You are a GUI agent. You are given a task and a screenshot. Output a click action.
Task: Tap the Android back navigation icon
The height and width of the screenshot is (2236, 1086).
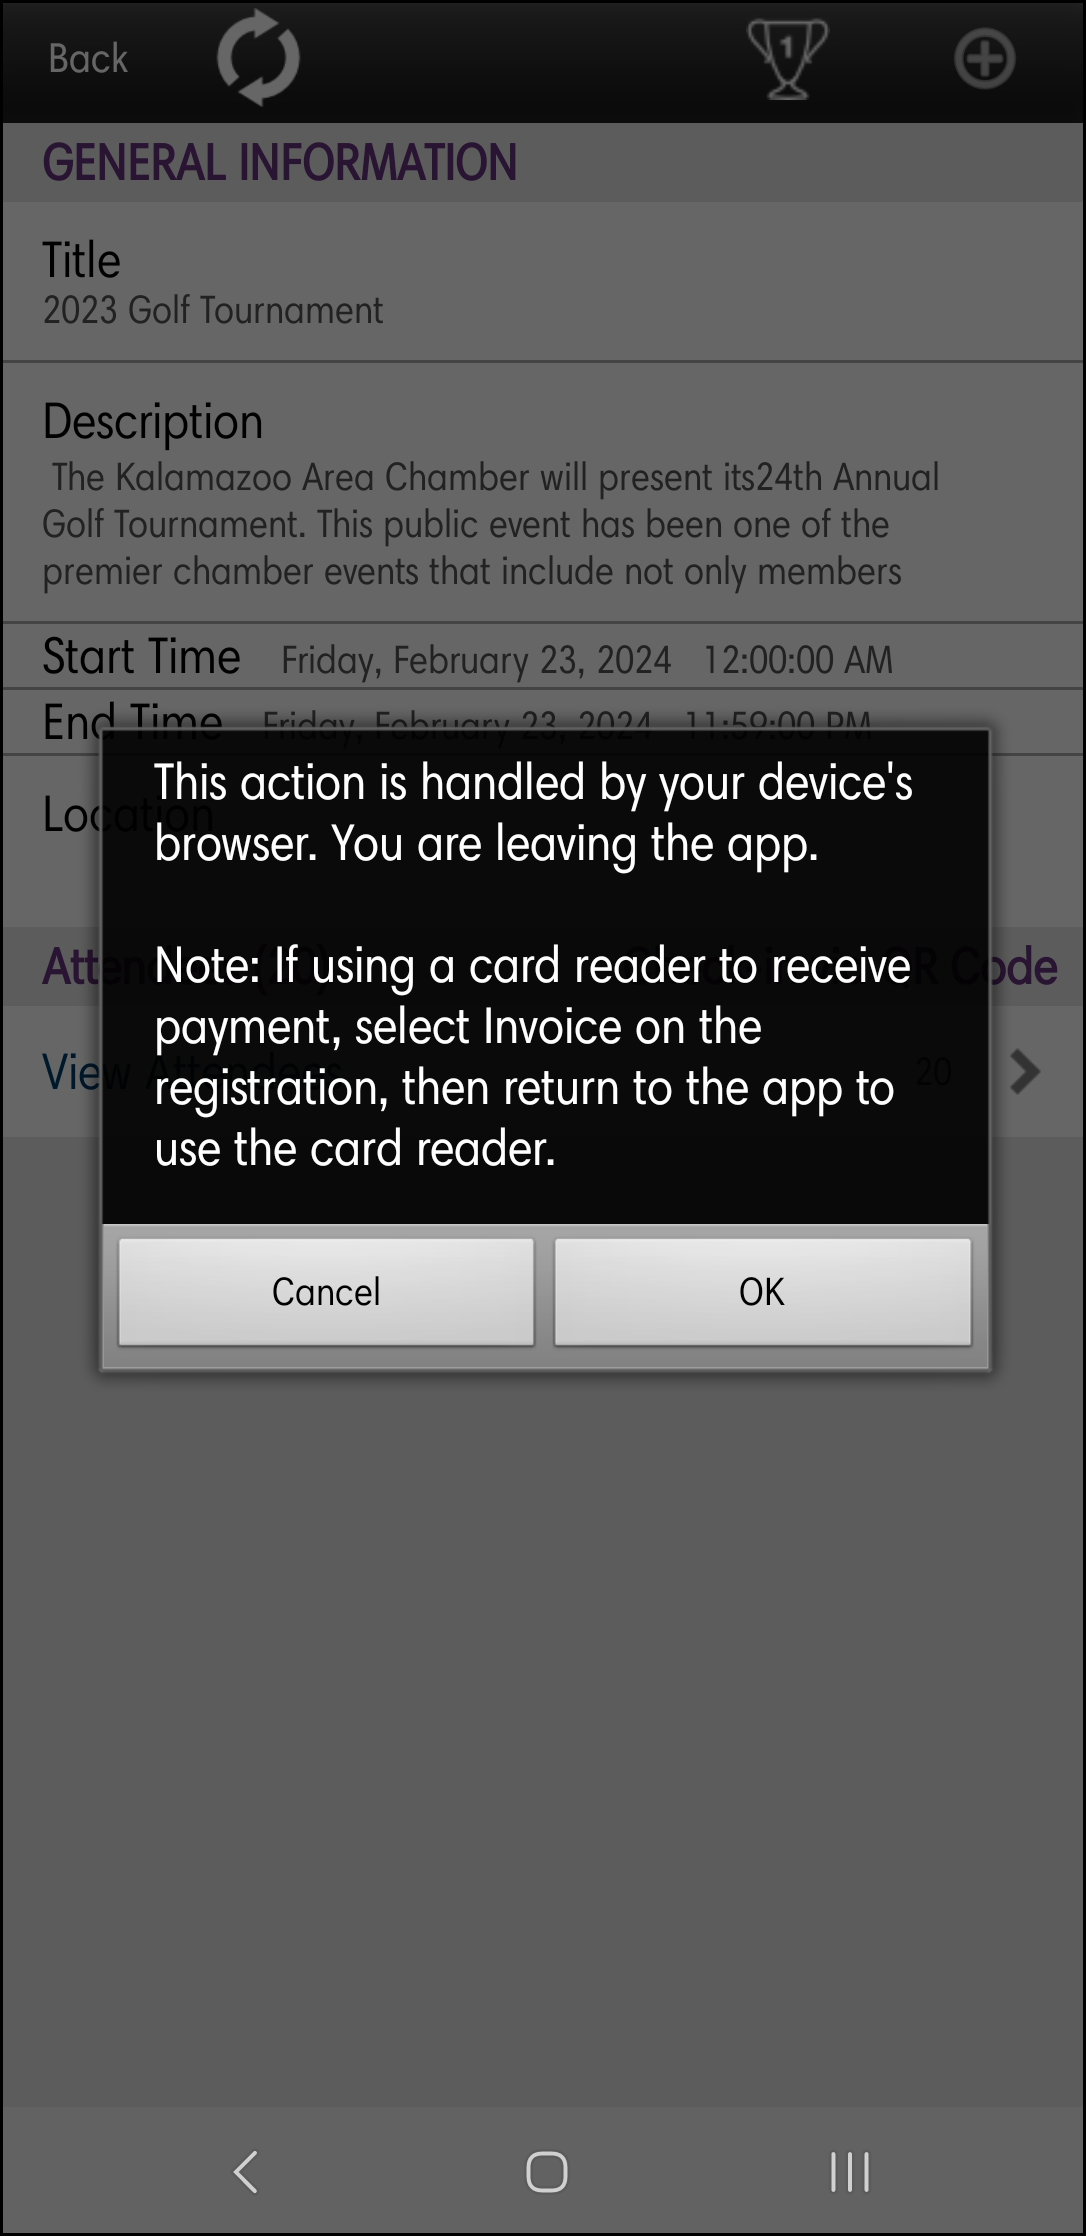point(246,2171)
